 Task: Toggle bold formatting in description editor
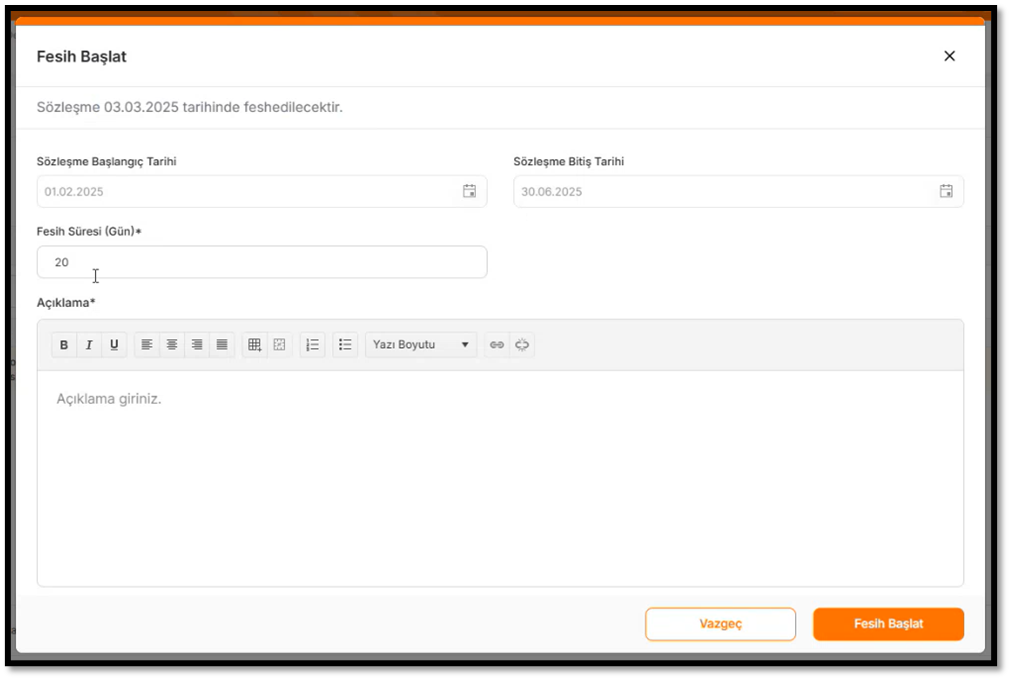(x=64, y=345)
